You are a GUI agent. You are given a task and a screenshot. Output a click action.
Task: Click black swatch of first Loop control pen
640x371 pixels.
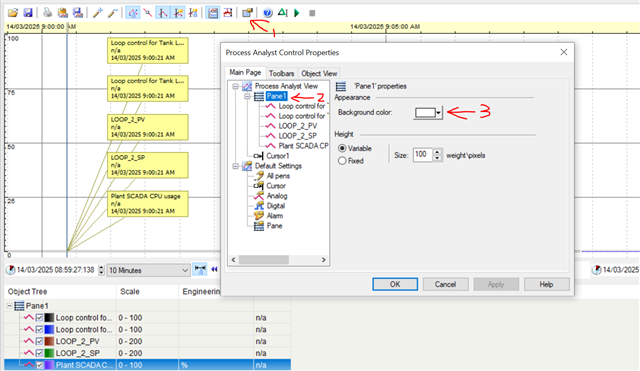49,318
